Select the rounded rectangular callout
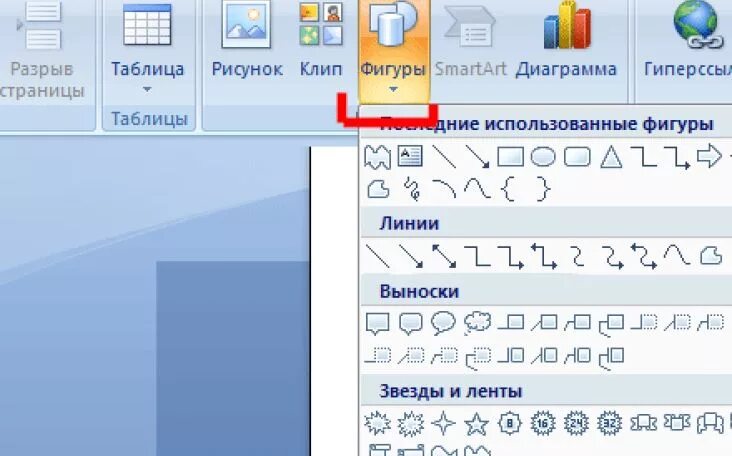Image resolution: width=732 pixels, height=456 pixels. pyautogui.click(x=410, y=323)
